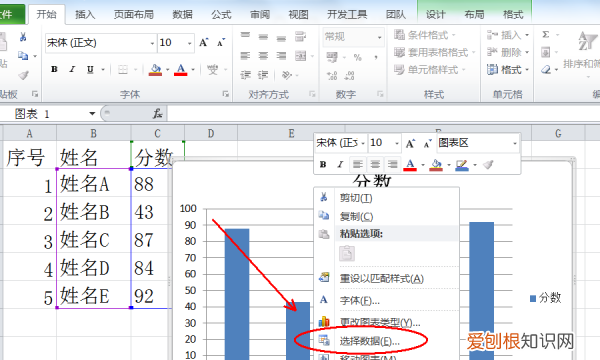Open 套用表格格式 table styles
The height and width of the screenshot is (360, 600).
click(x=435, y=52)
